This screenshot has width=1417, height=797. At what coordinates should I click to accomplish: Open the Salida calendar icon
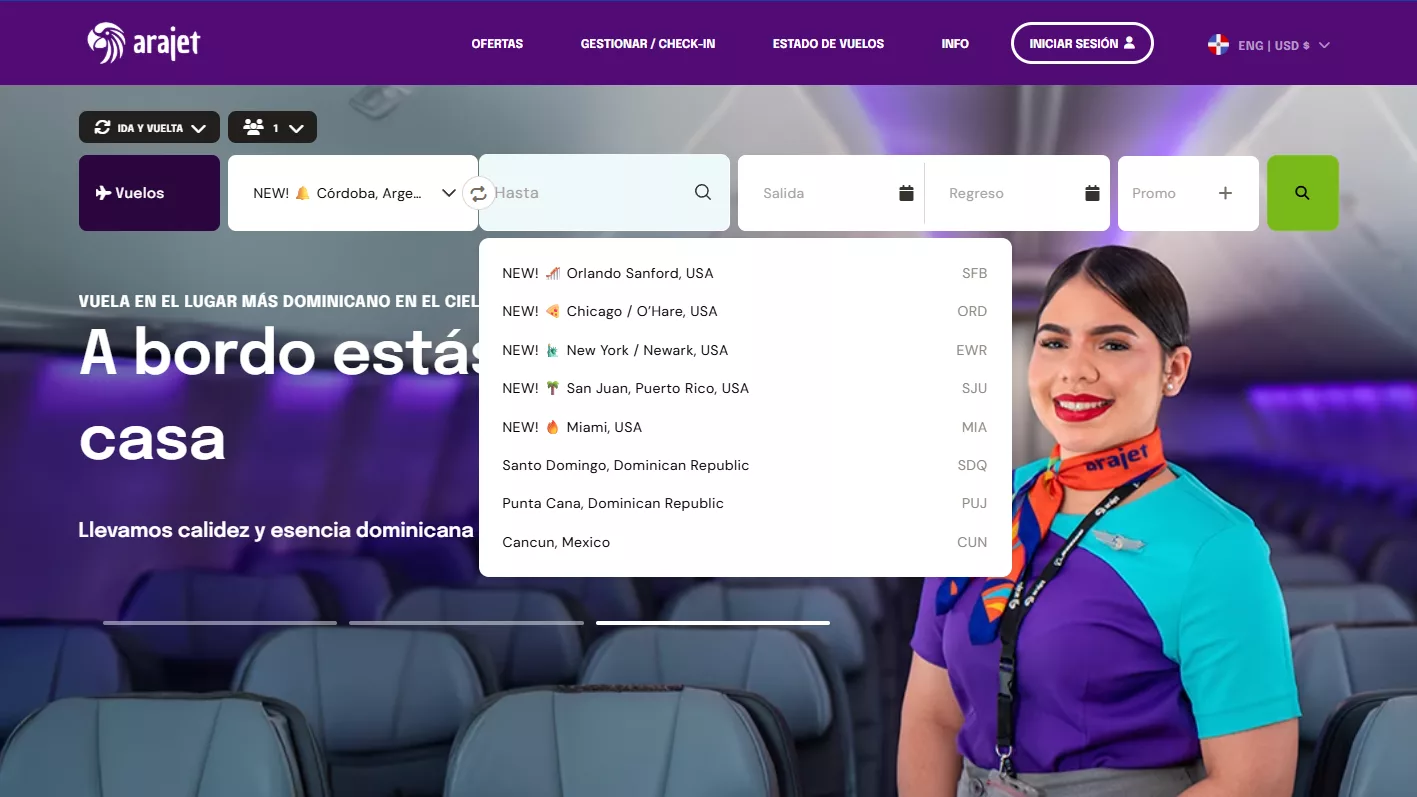906,193
